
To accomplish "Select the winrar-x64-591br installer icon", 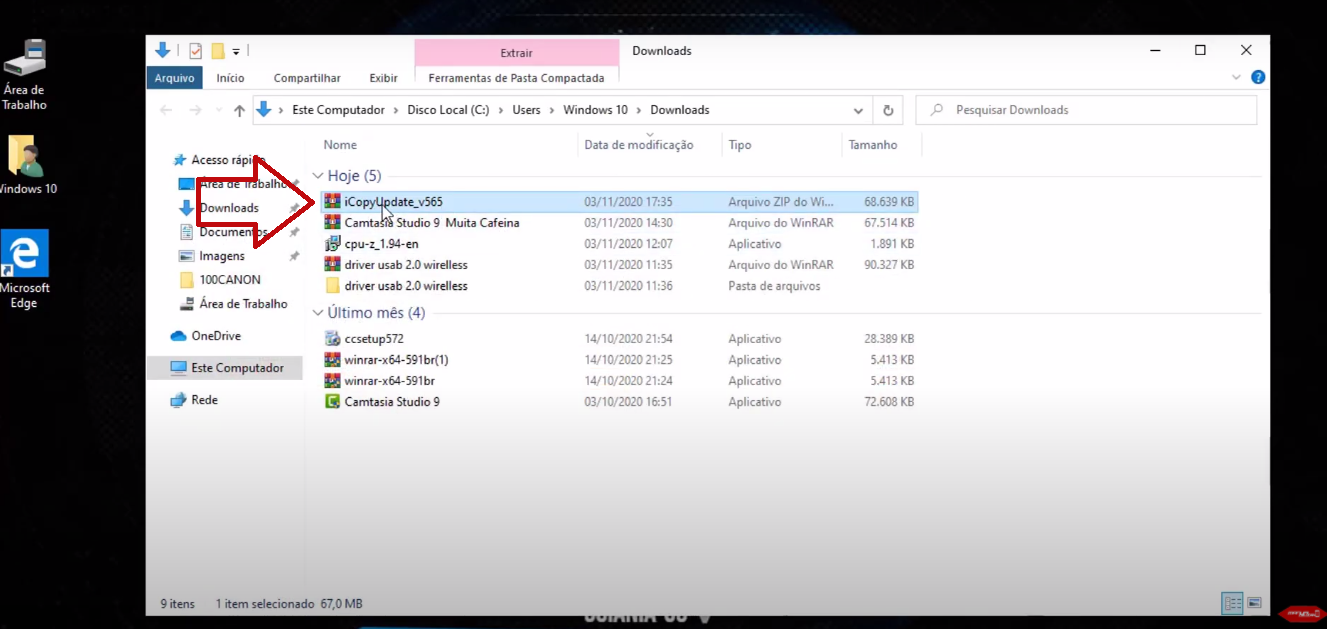I will [333, 381].
